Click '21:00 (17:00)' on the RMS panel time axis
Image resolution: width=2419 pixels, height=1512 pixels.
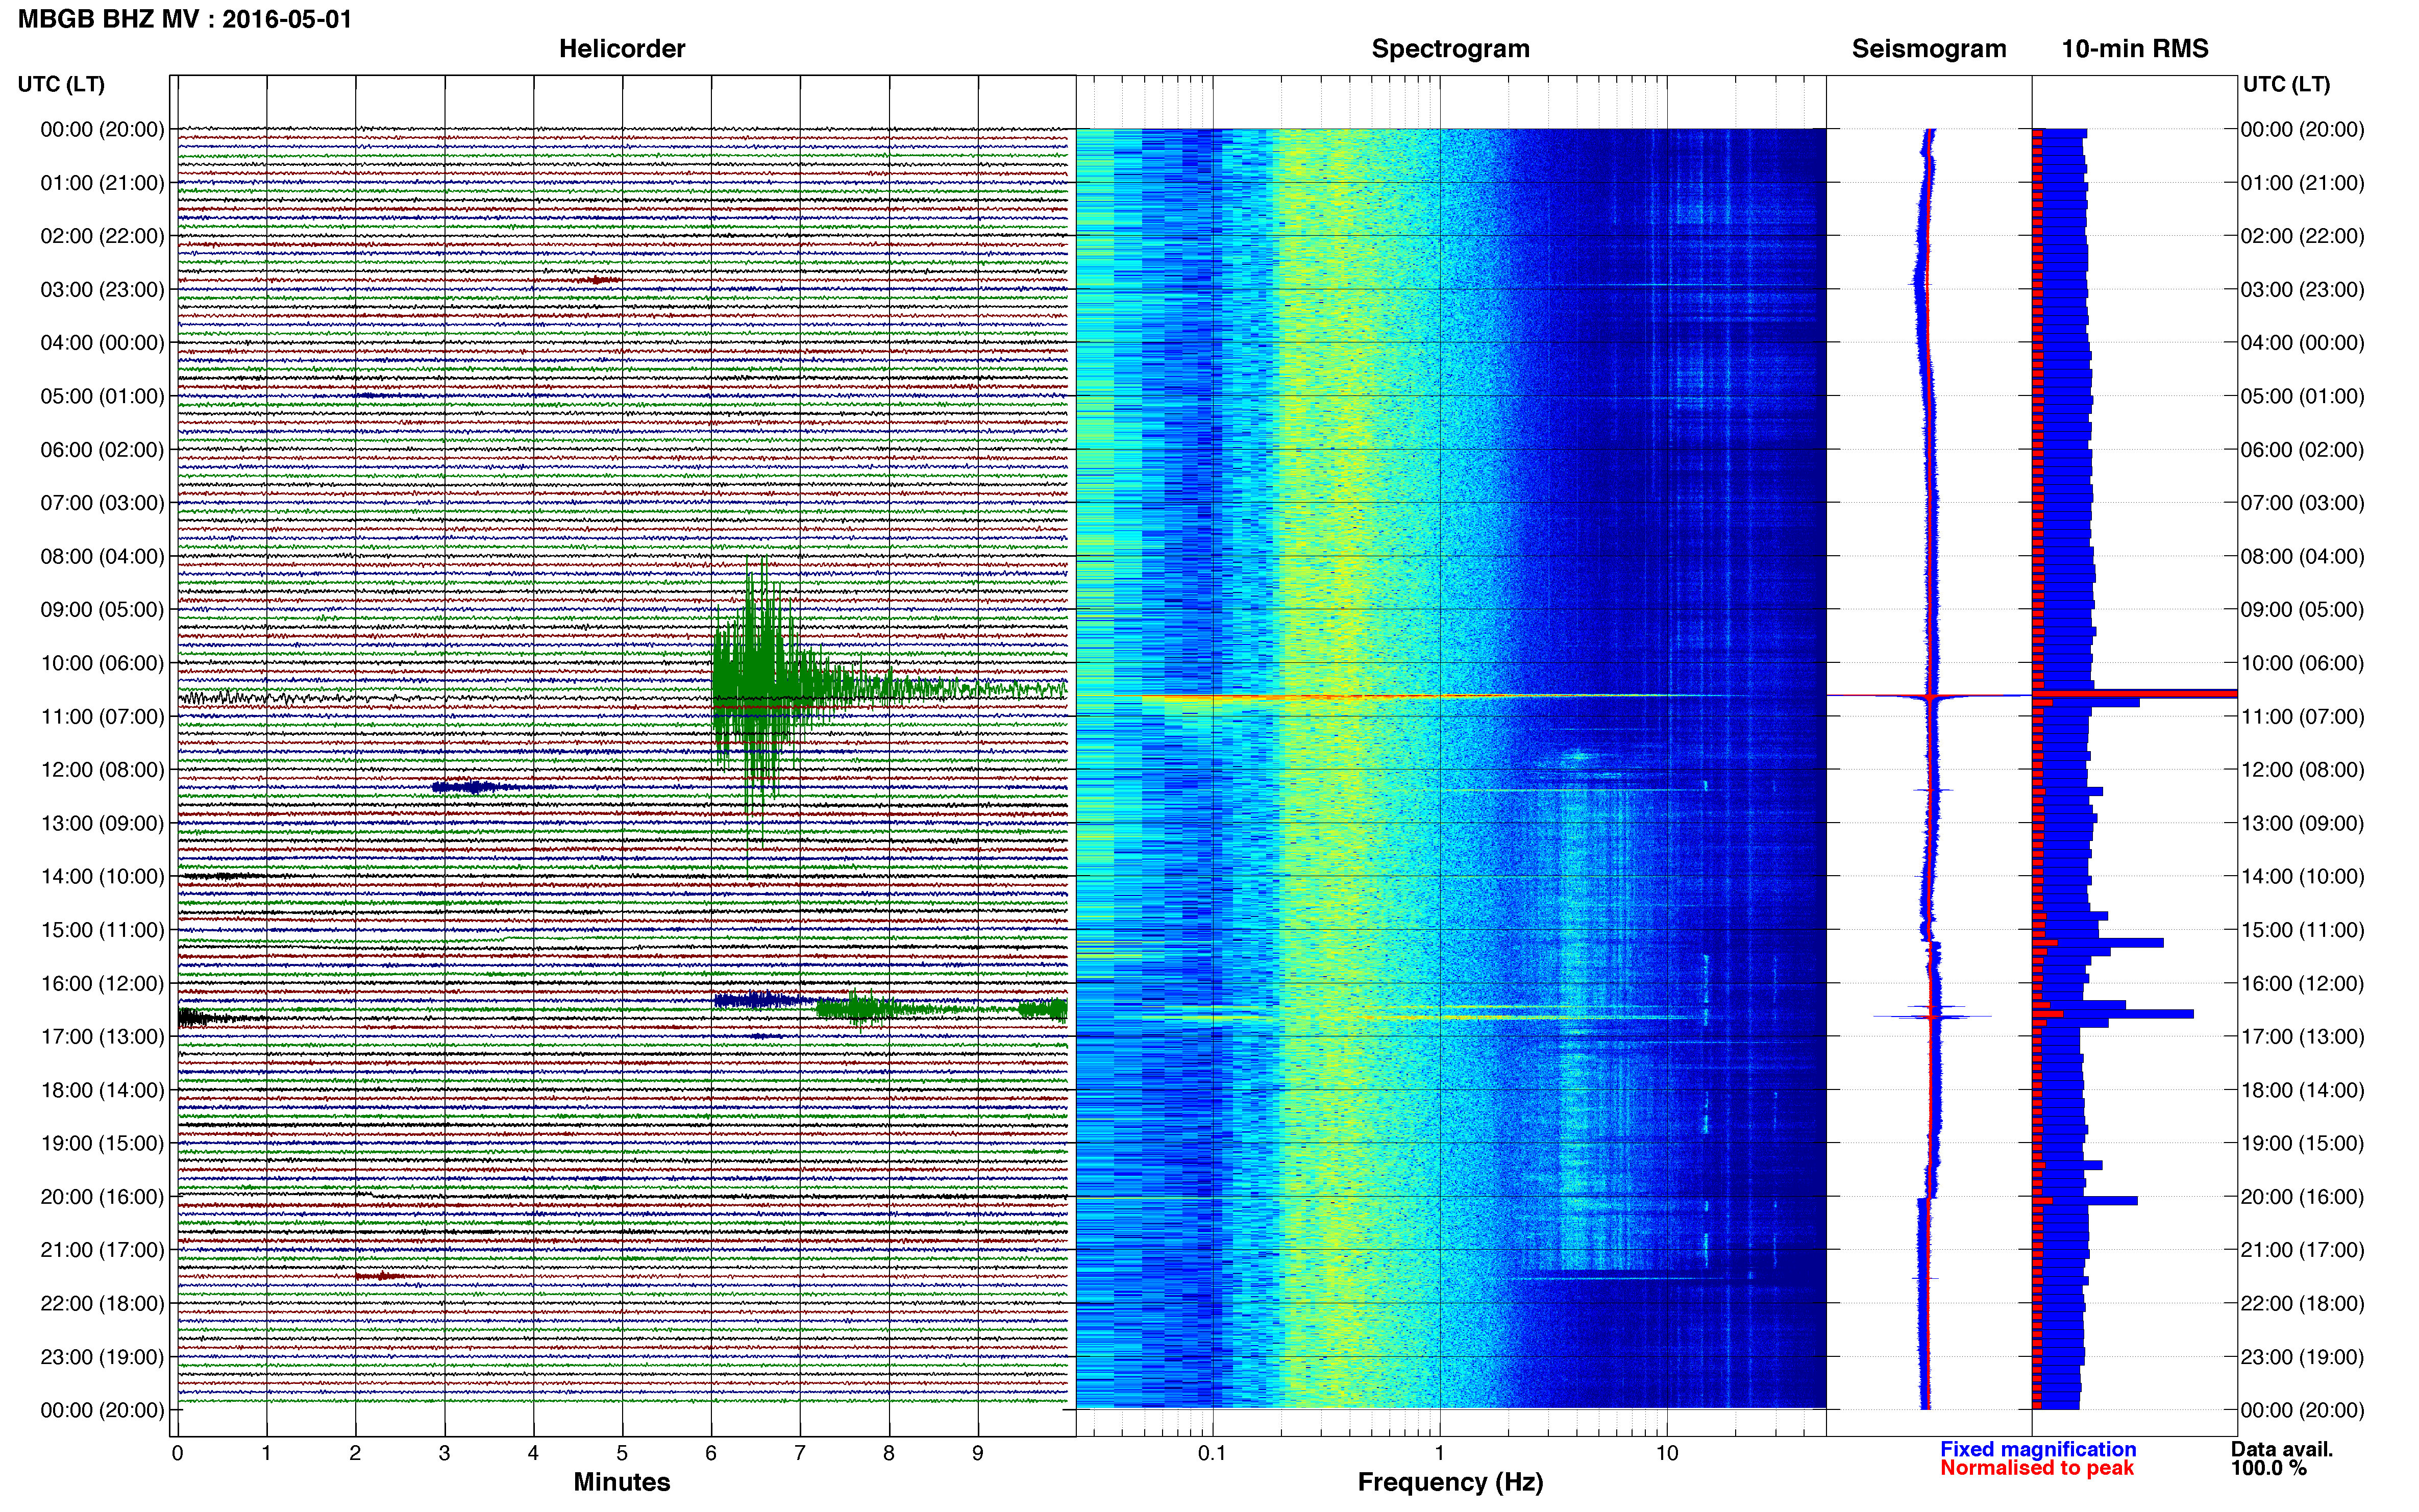coord(2302,1250)
